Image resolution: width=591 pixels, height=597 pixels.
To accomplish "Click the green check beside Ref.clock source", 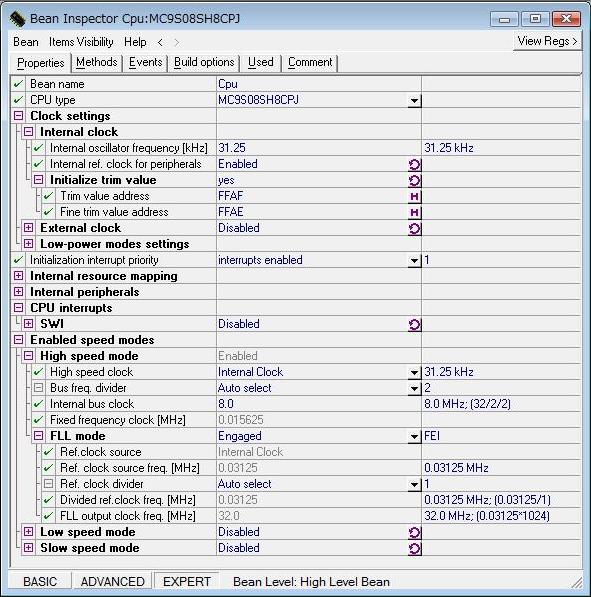I will pyautogui.click(x=48, y=452).
